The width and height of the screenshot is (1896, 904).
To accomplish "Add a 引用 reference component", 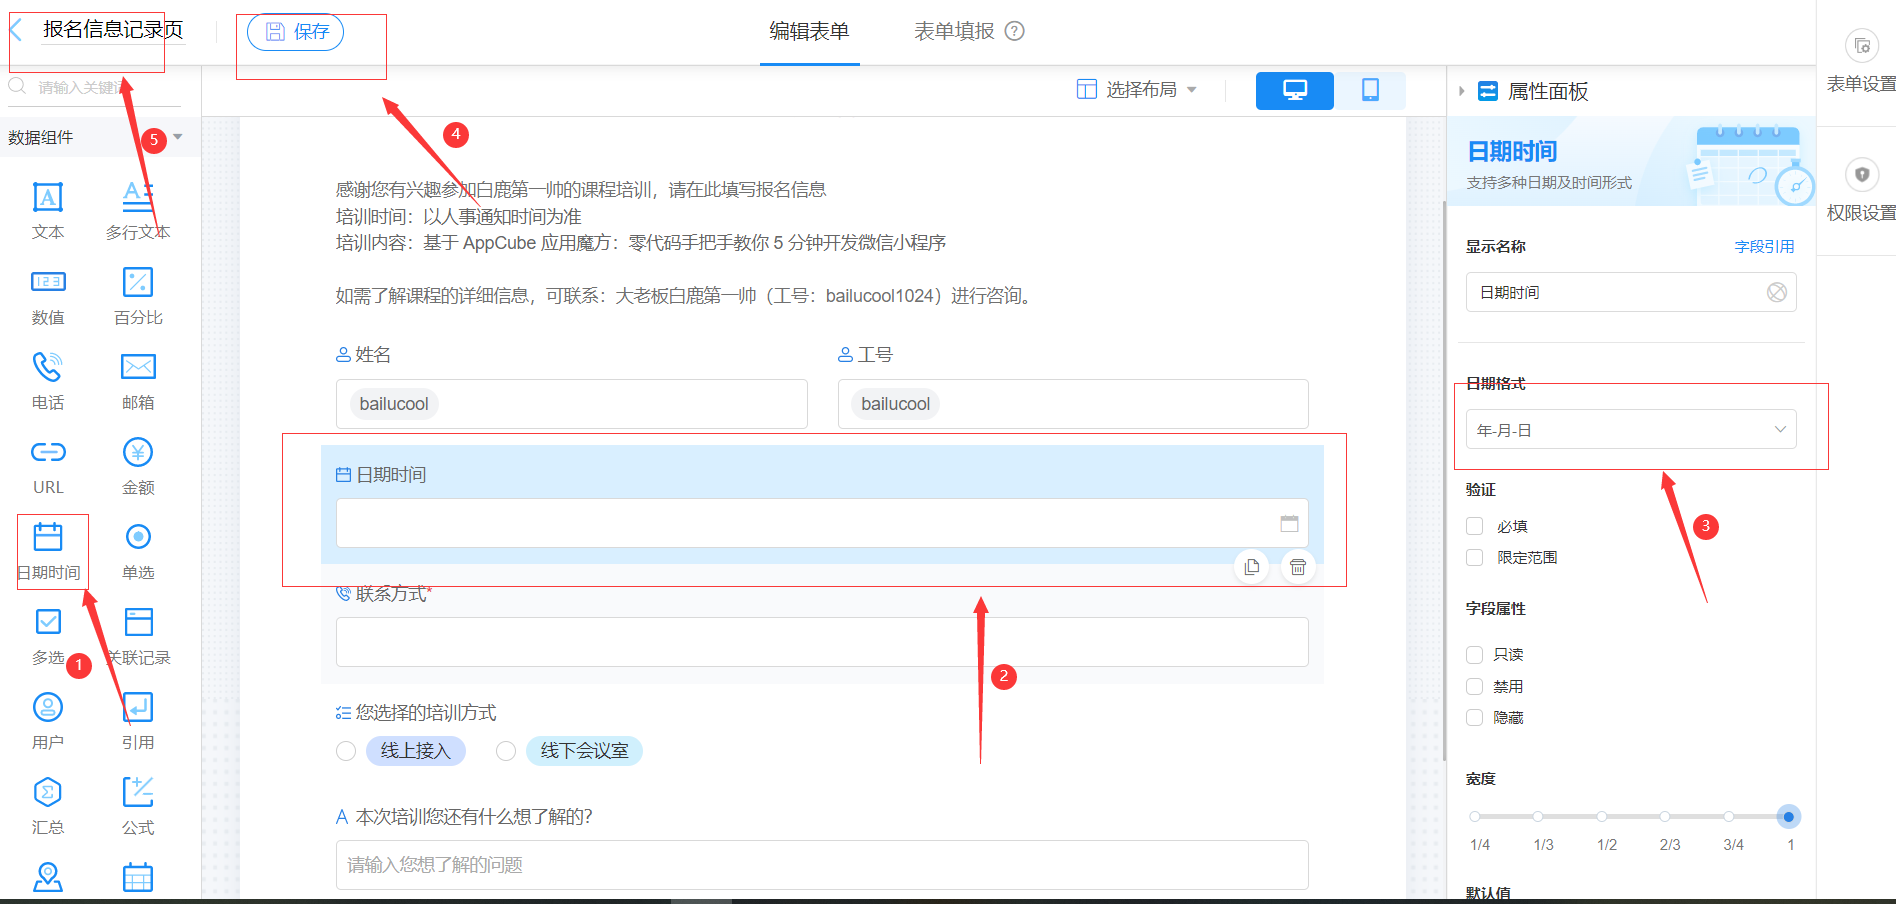I will (138, 721).
